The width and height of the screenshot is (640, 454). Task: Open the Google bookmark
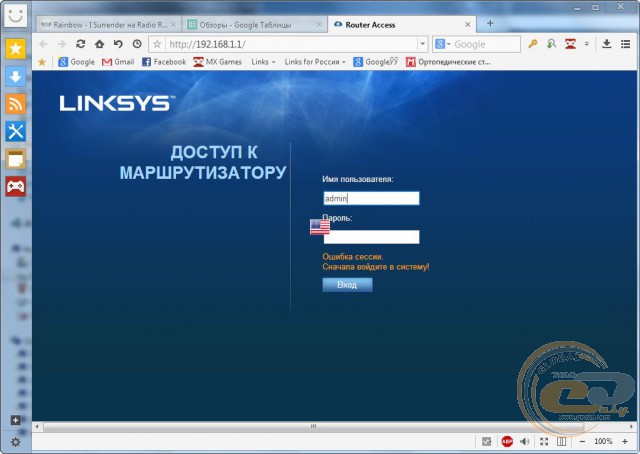[76, 62]
